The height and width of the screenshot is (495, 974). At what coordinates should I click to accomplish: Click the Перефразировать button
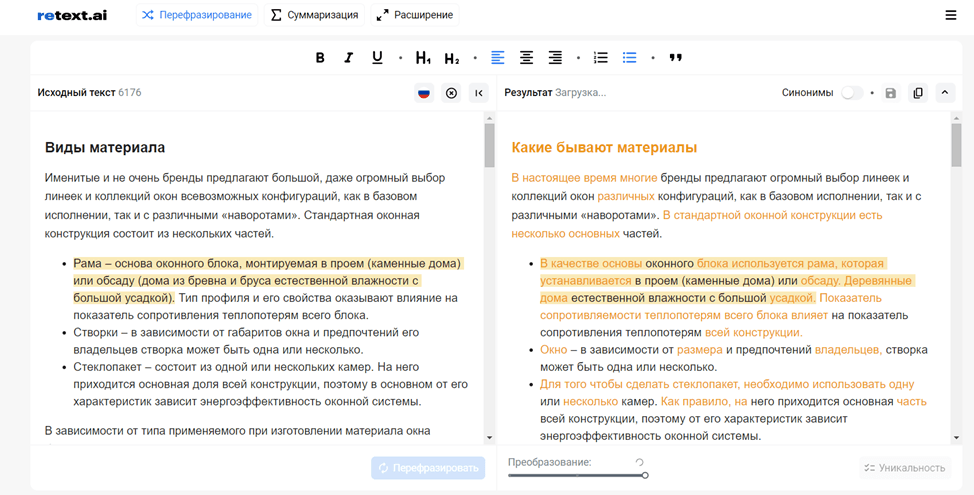click(x=428, y=468)
